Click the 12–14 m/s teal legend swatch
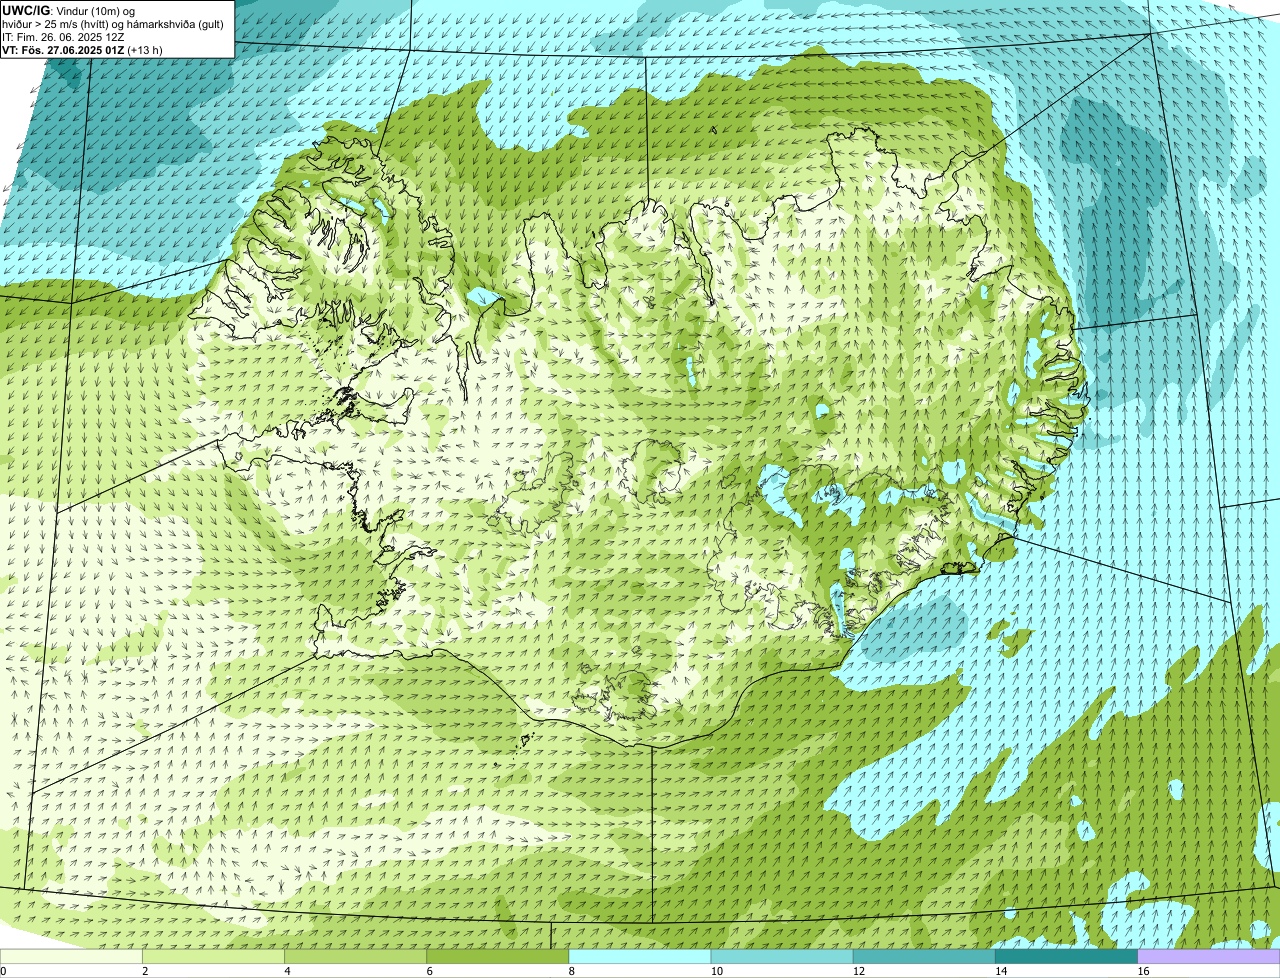The width and height of the screenshot is (1280, 978). coord(924,956)
